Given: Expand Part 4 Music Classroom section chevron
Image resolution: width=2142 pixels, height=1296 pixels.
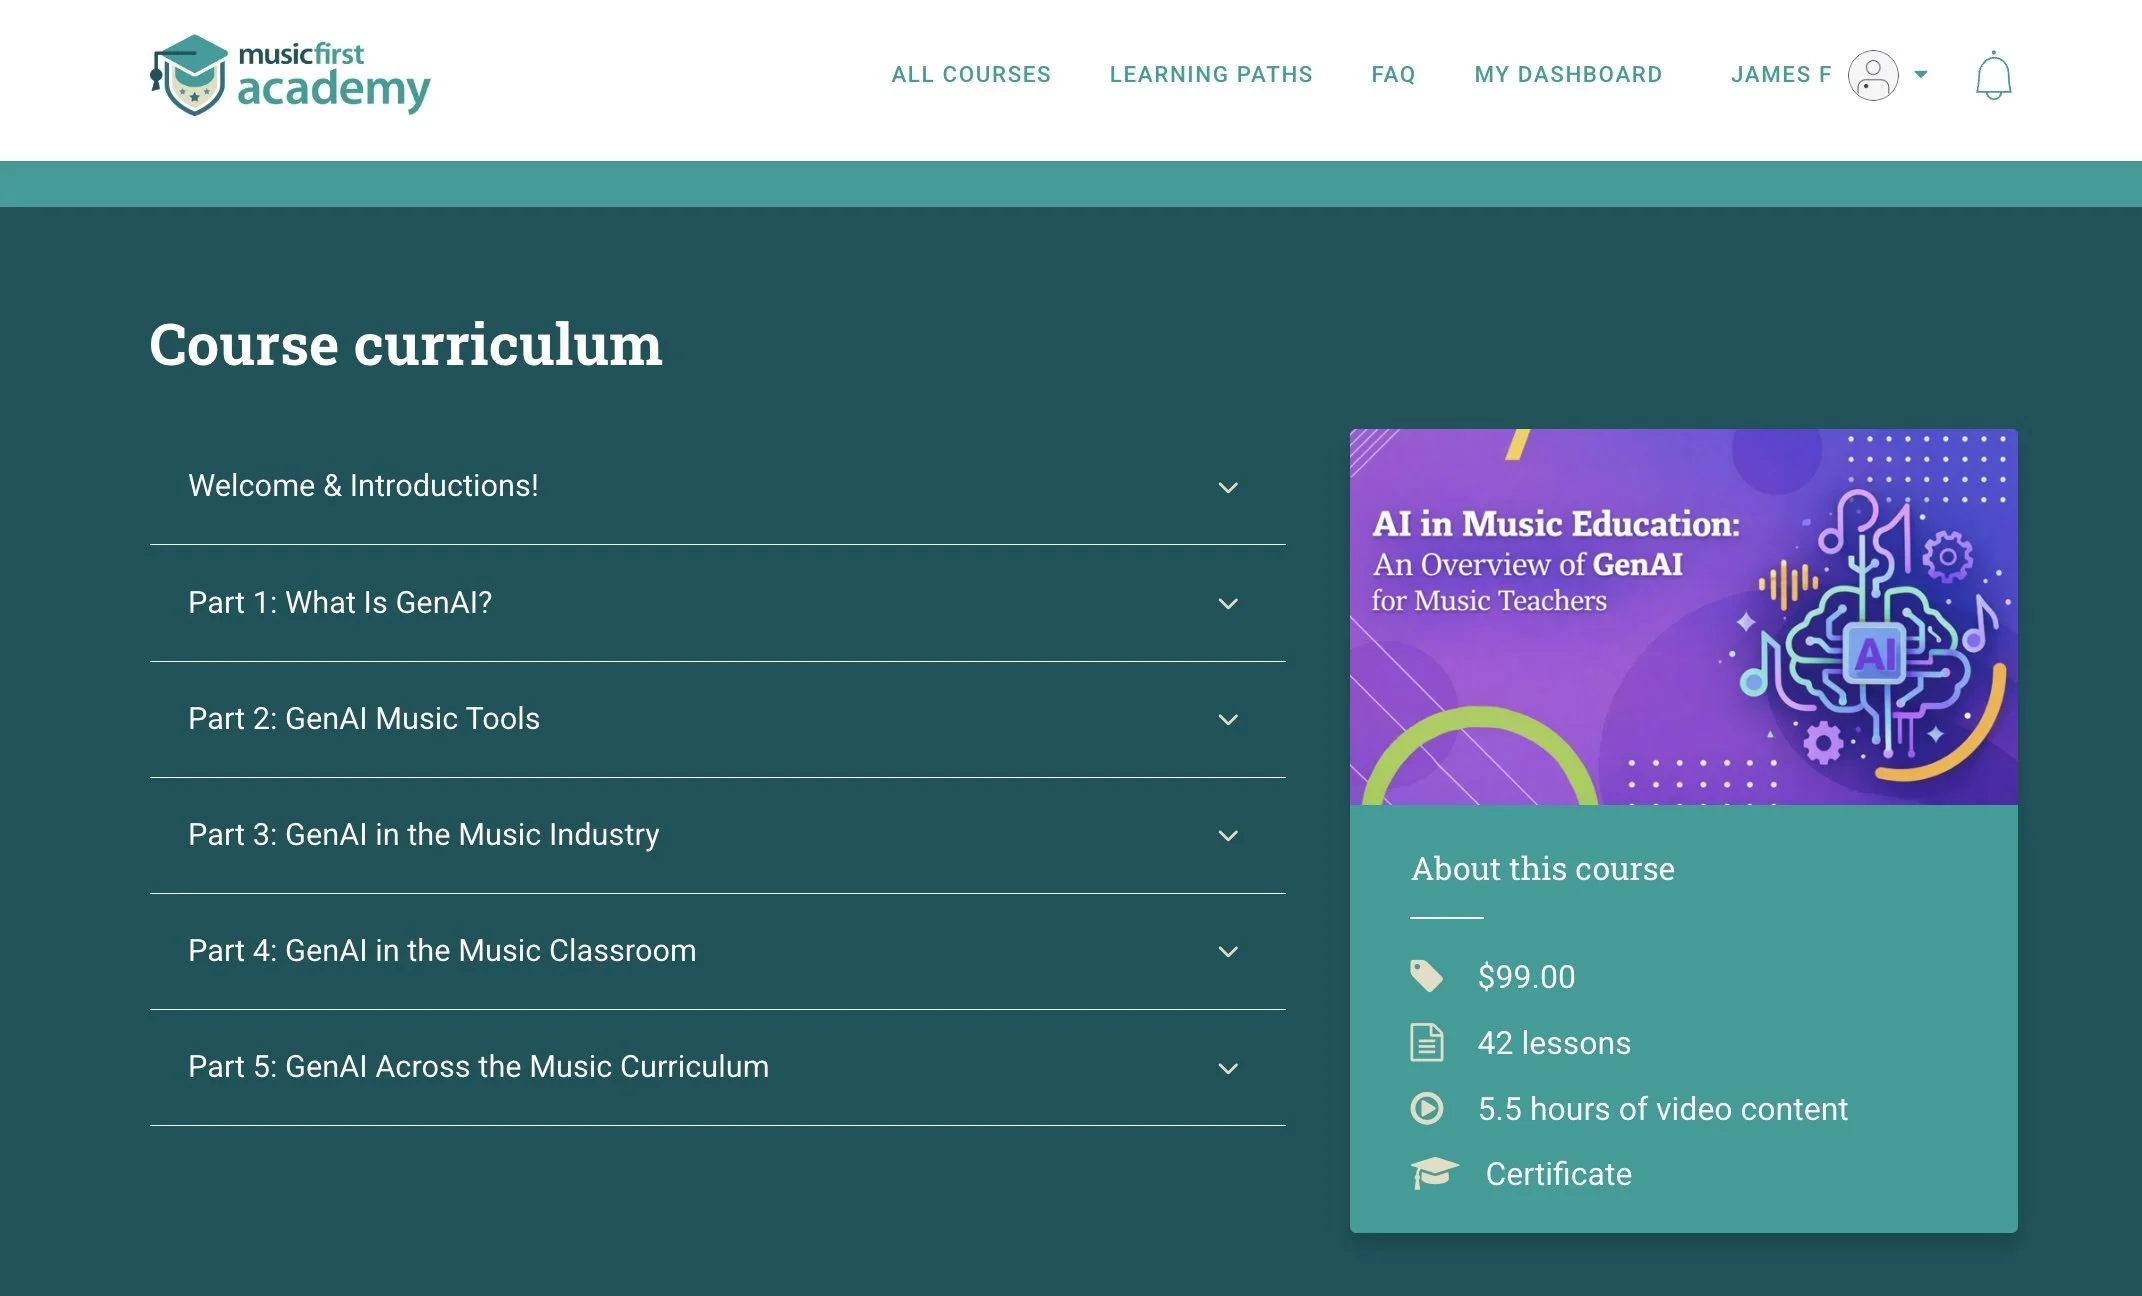Looking at the screenshot, I should 1228,951.
